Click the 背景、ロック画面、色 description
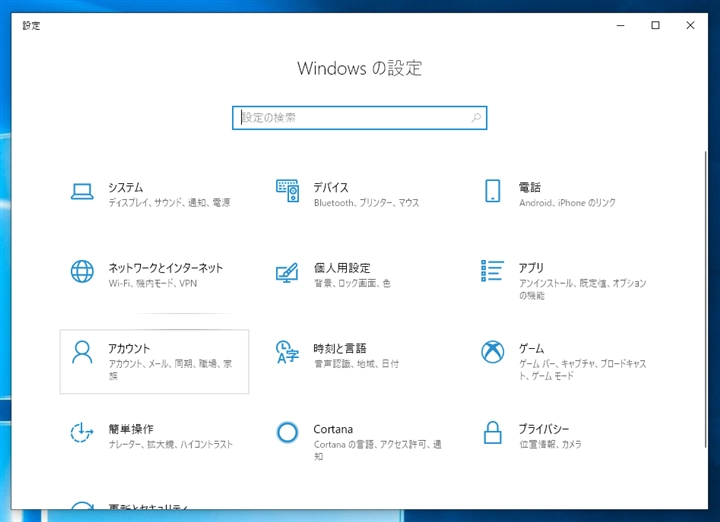The image size is (720, 522). [352, 283]
